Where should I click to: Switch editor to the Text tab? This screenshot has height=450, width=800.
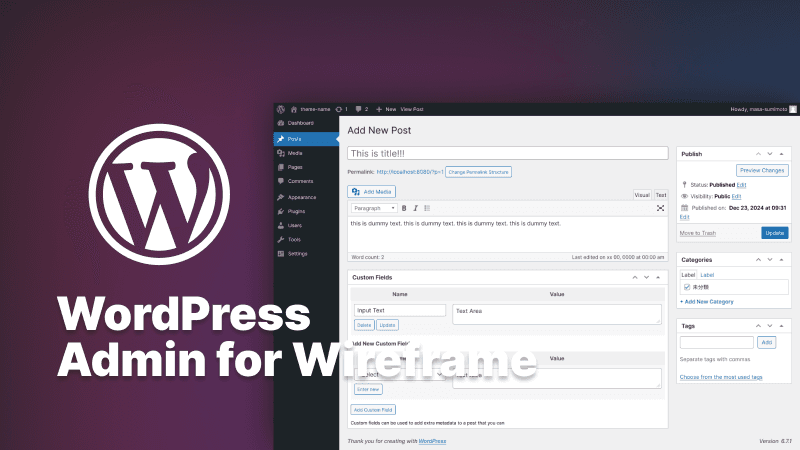point(661,195)
